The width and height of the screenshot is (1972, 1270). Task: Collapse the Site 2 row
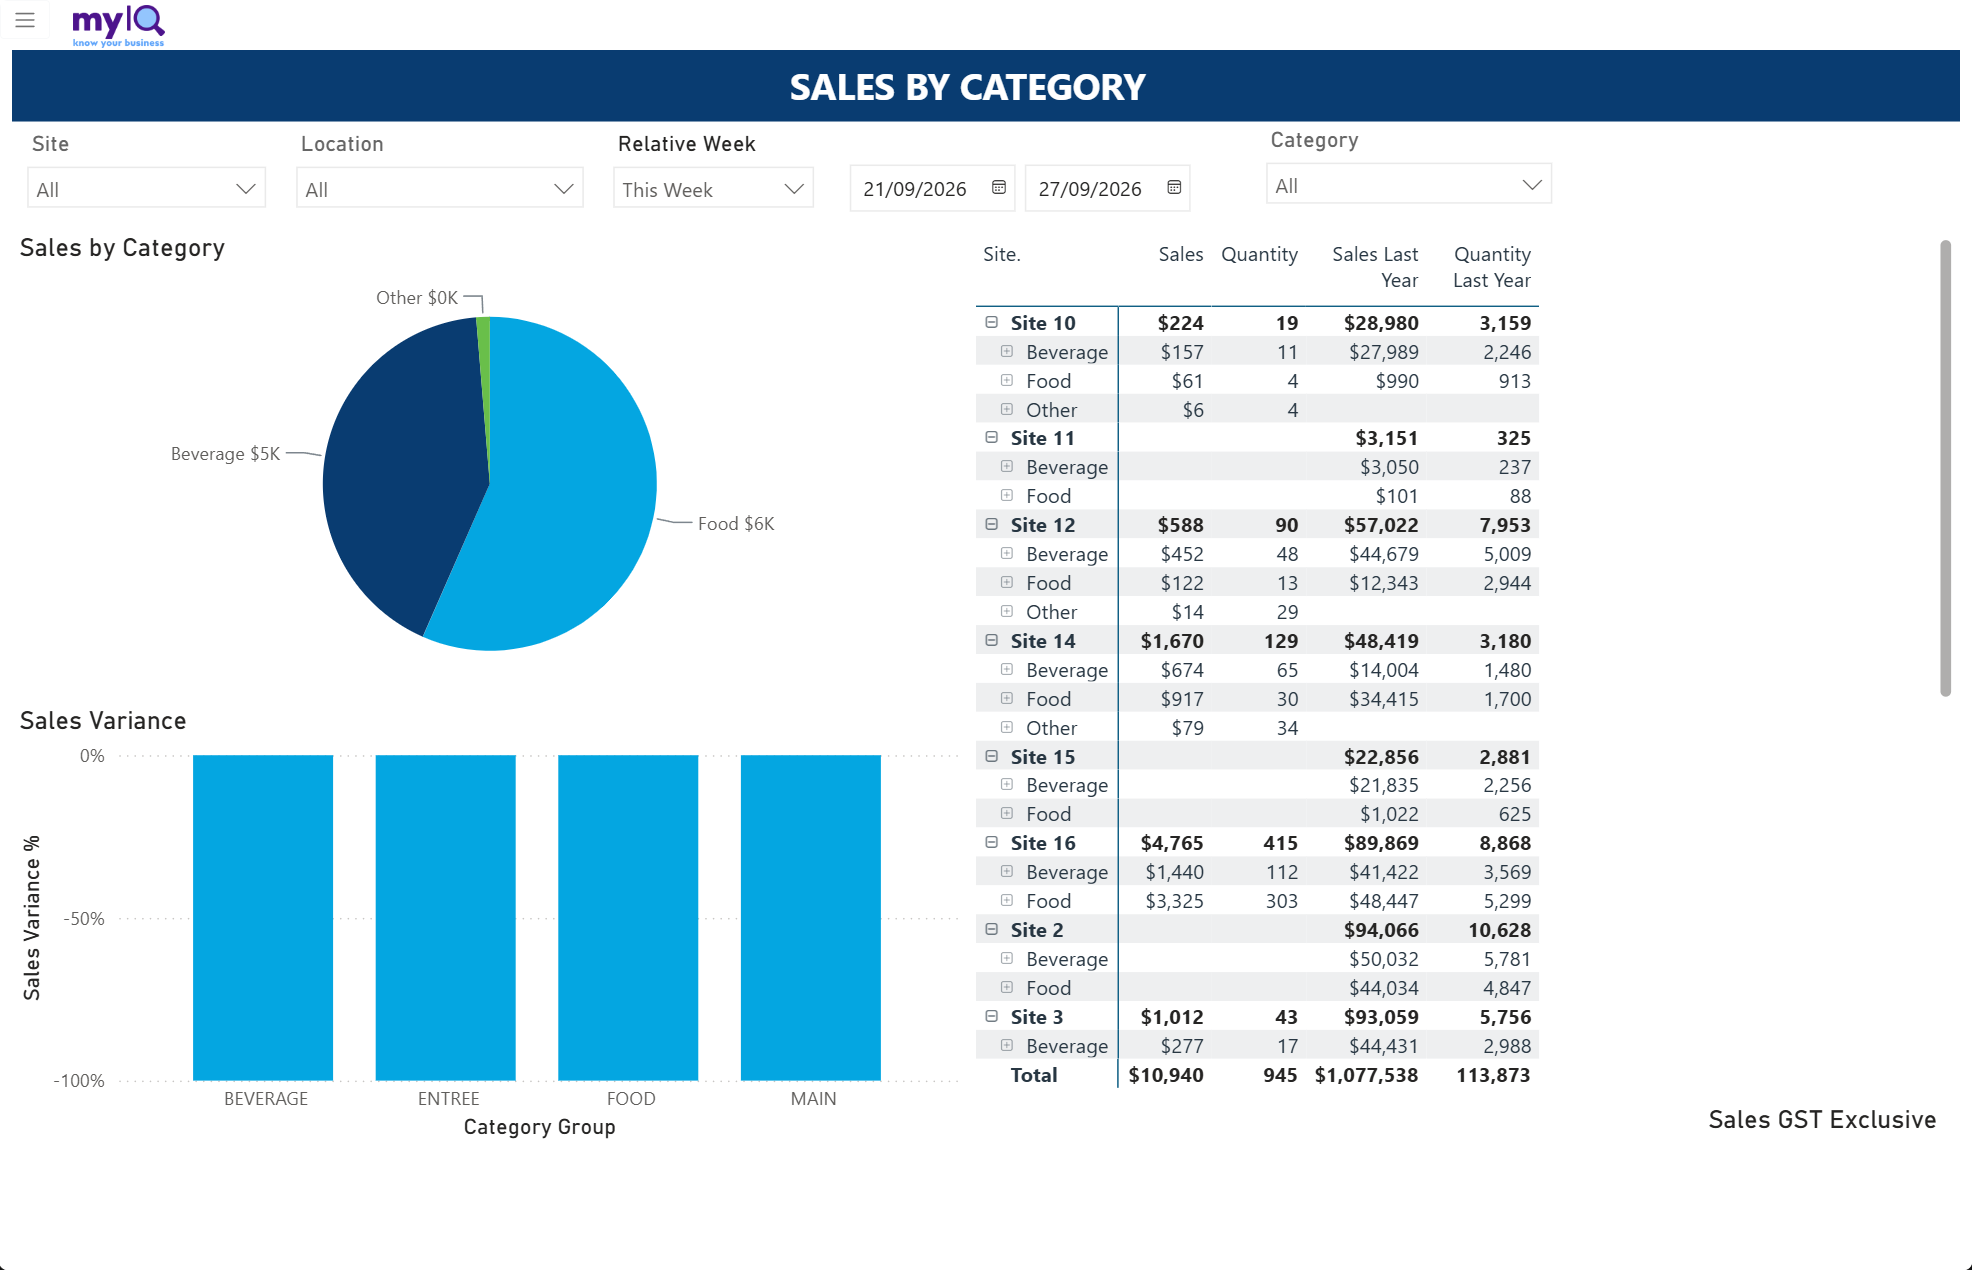click(x=992, y=929)
